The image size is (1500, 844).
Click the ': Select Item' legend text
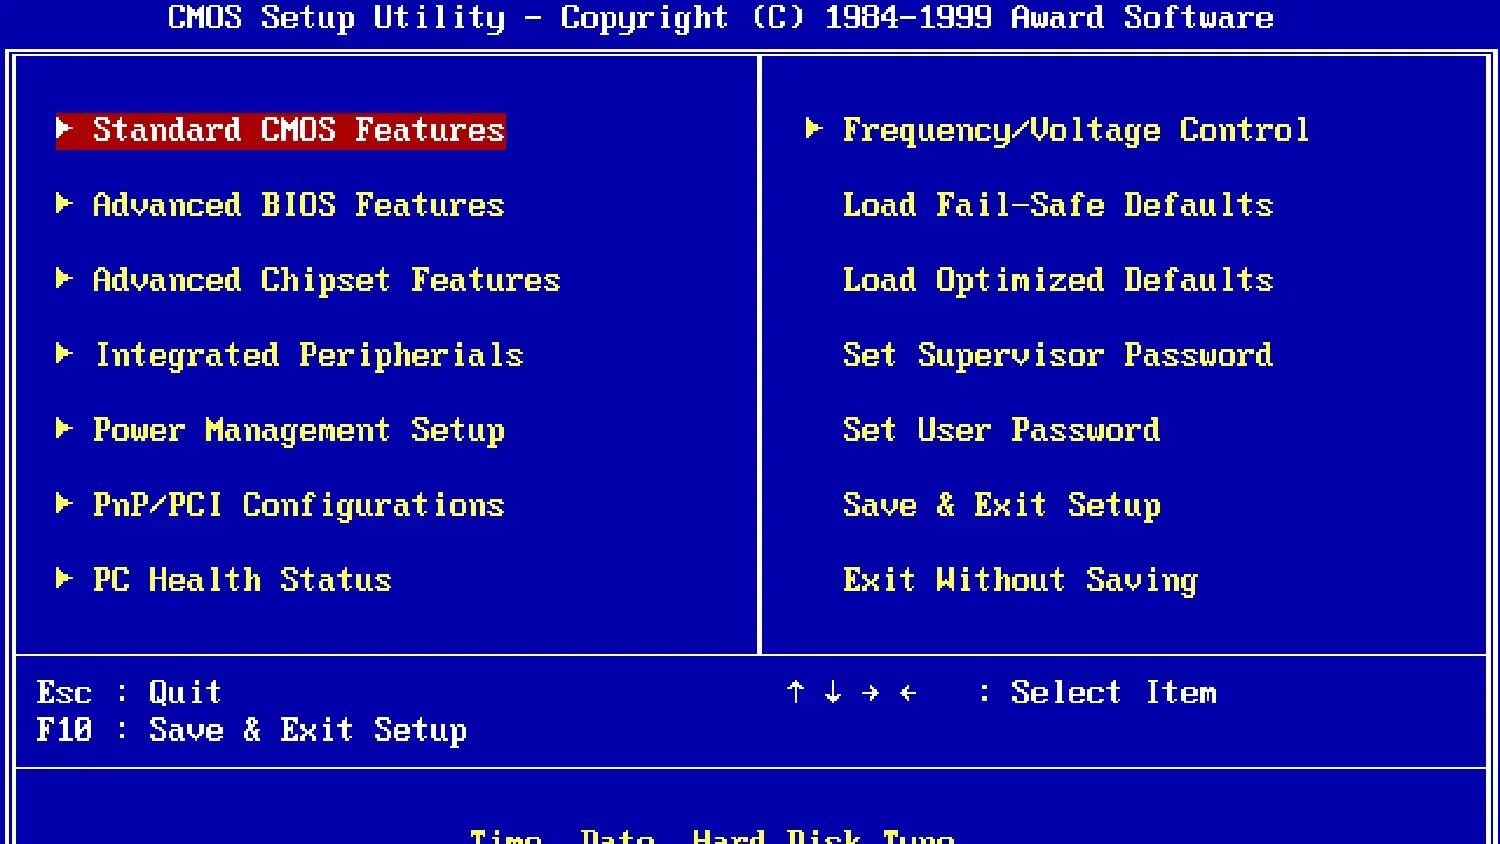(x=1097, y=692)
